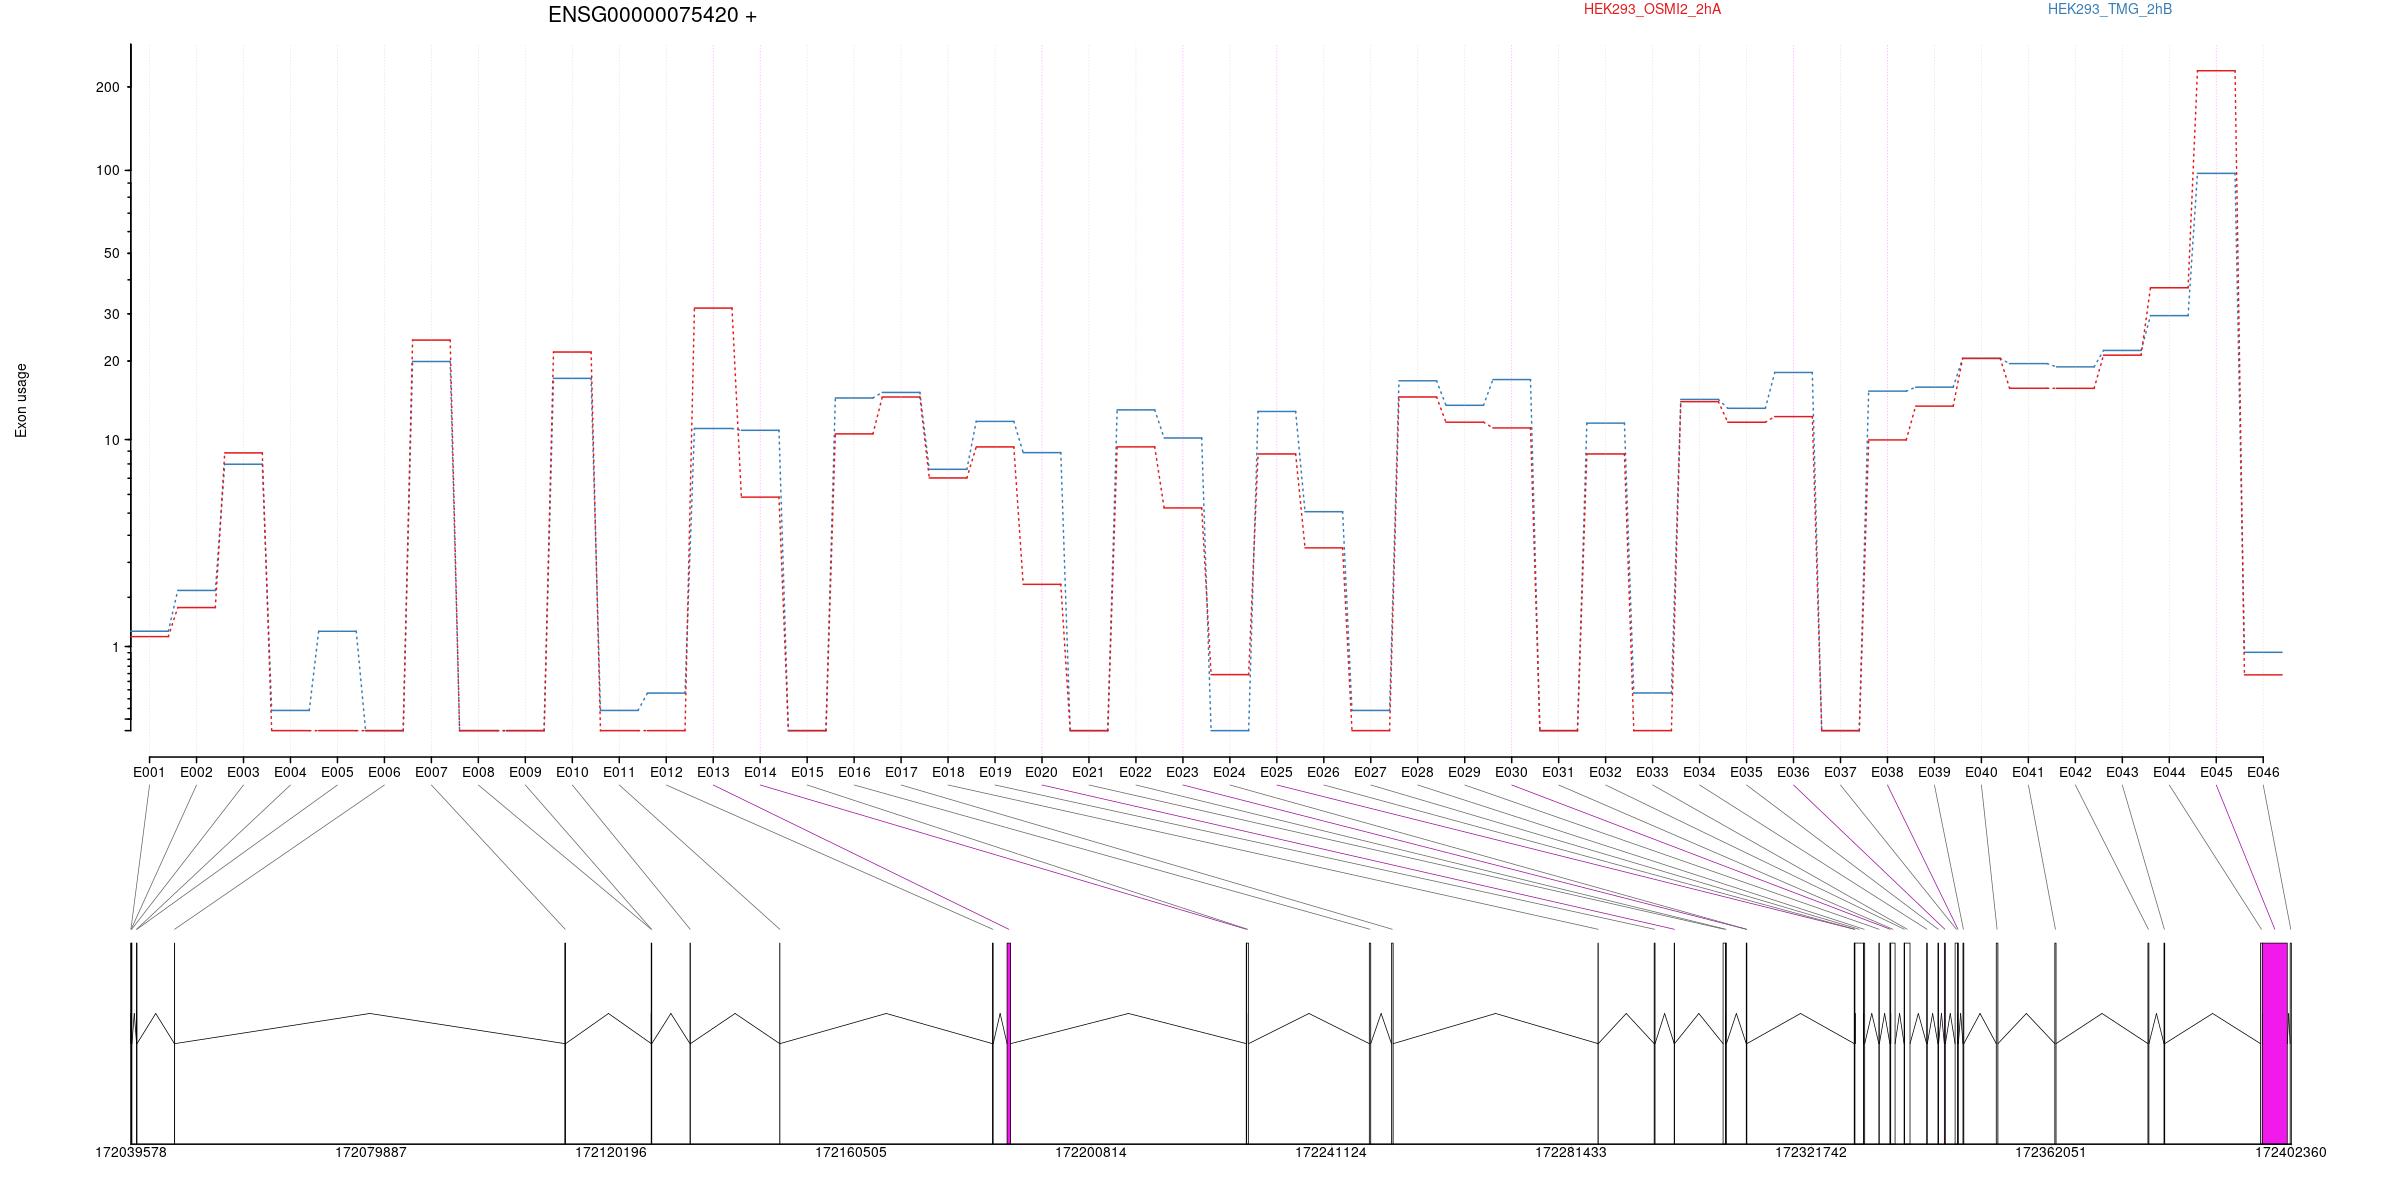
Task: Click the y-axis tick label 20
Action: [x=111, y=361]
